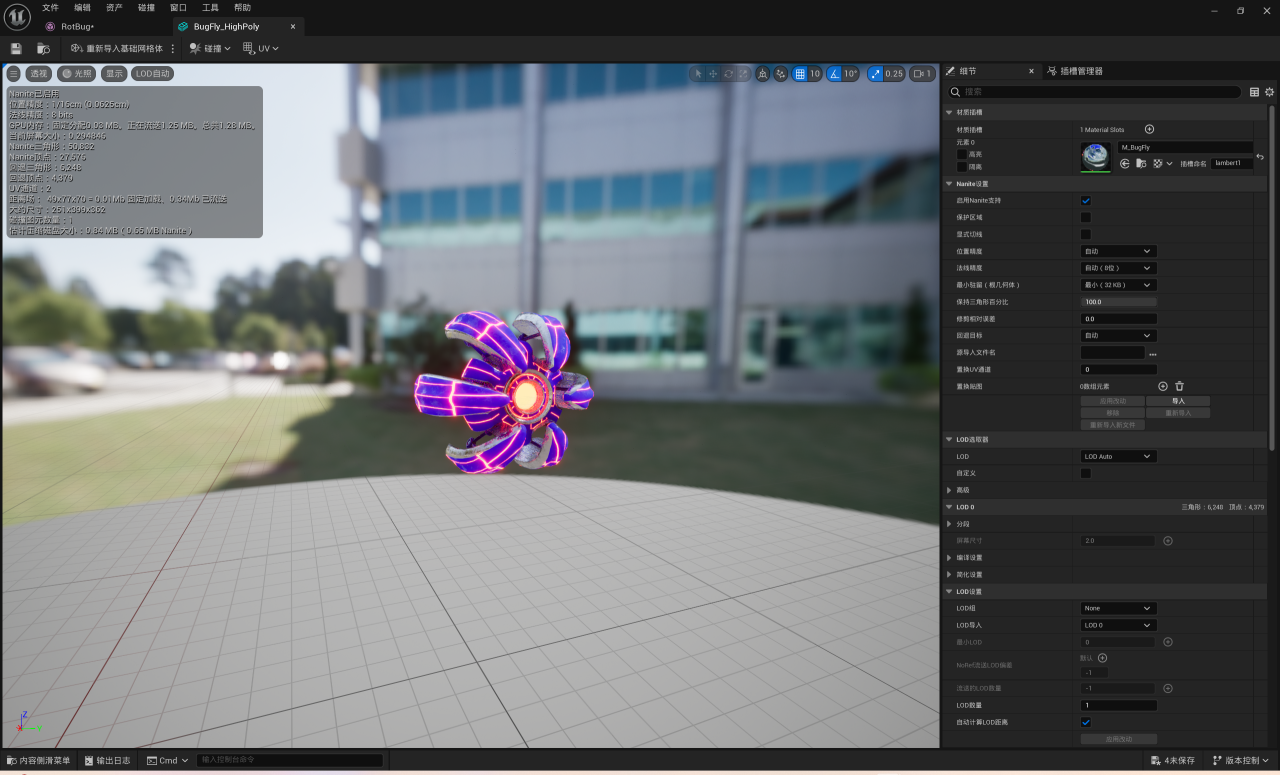Expand the 简化设置 section
1280x775 pixels.
coord(949,575)
